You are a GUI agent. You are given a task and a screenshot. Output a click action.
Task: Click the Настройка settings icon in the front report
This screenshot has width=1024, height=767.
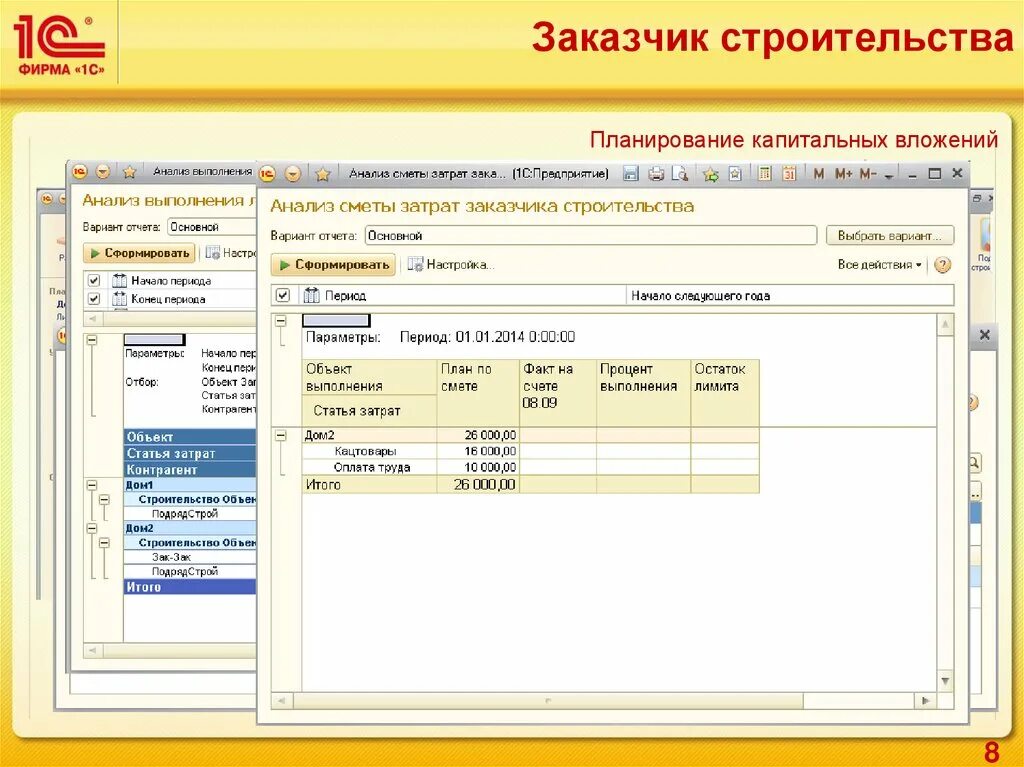415,265
